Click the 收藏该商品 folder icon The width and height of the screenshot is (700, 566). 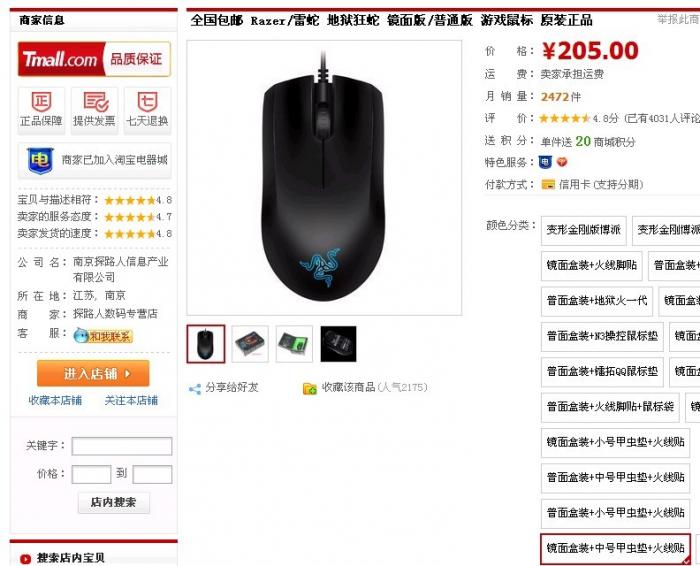(x=309, y=388)
